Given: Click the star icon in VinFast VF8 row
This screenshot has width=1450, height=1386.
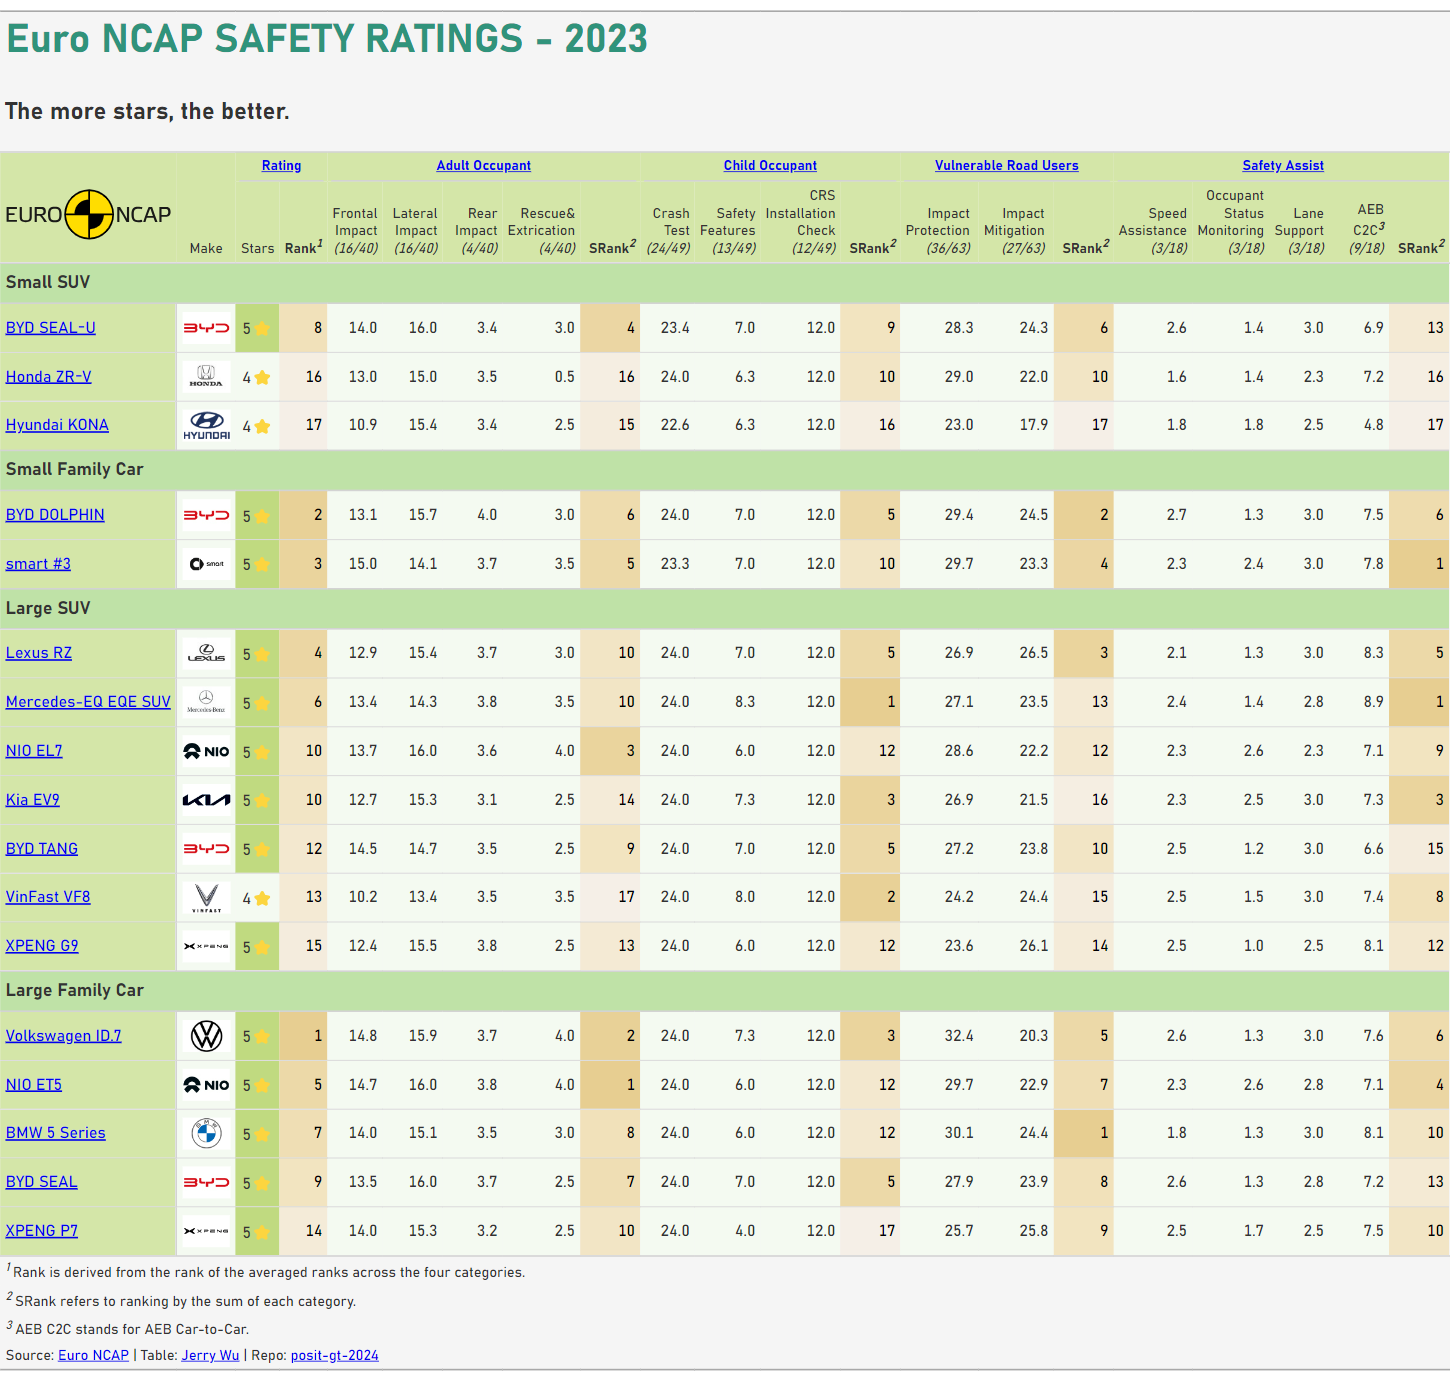Looking at the screenshot, I should (262, 898).
